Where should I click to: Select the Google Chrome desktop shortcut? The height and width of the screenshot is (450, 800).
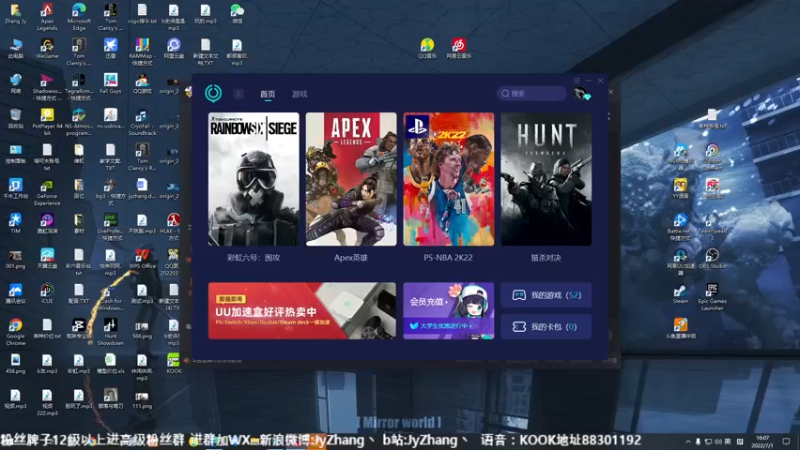pyautogui.click(x=15, y=332)
